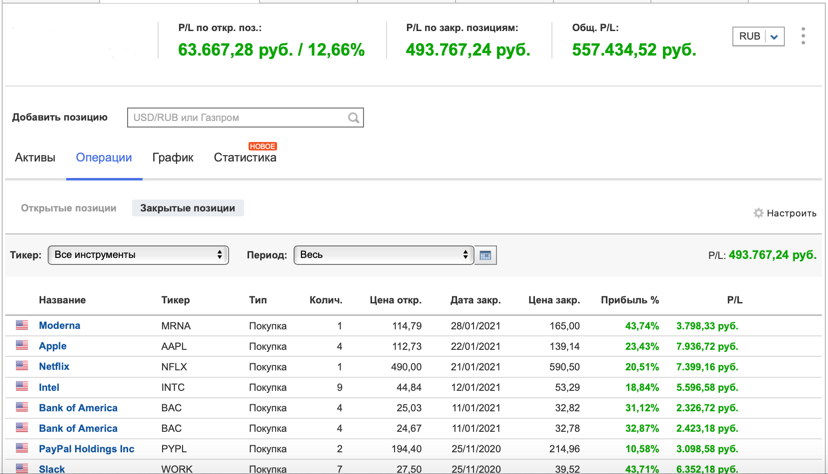The height and width of the screenshot is (474, 828).
Task: Click the MRNA ticker cell
Action: (176, 326)
